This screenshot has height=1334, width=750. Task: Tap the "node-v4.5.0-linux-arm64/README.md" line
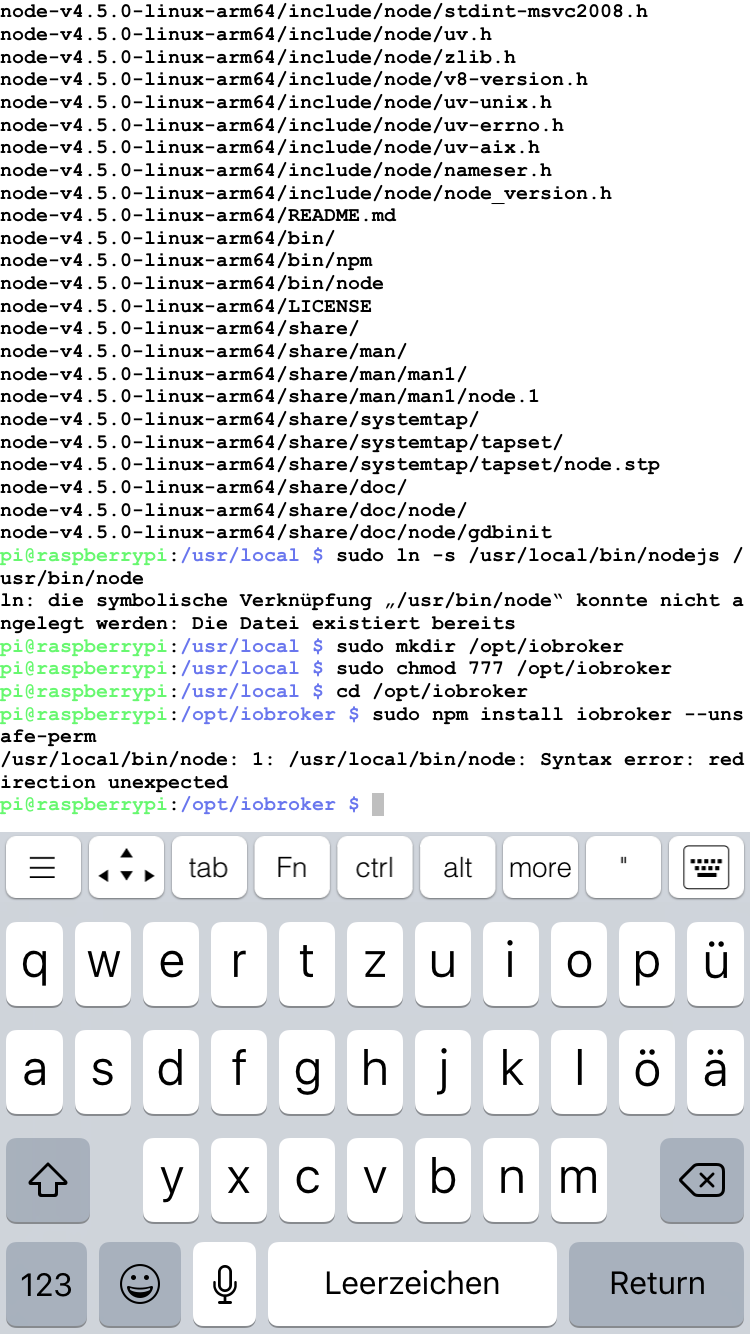point(198,215)
